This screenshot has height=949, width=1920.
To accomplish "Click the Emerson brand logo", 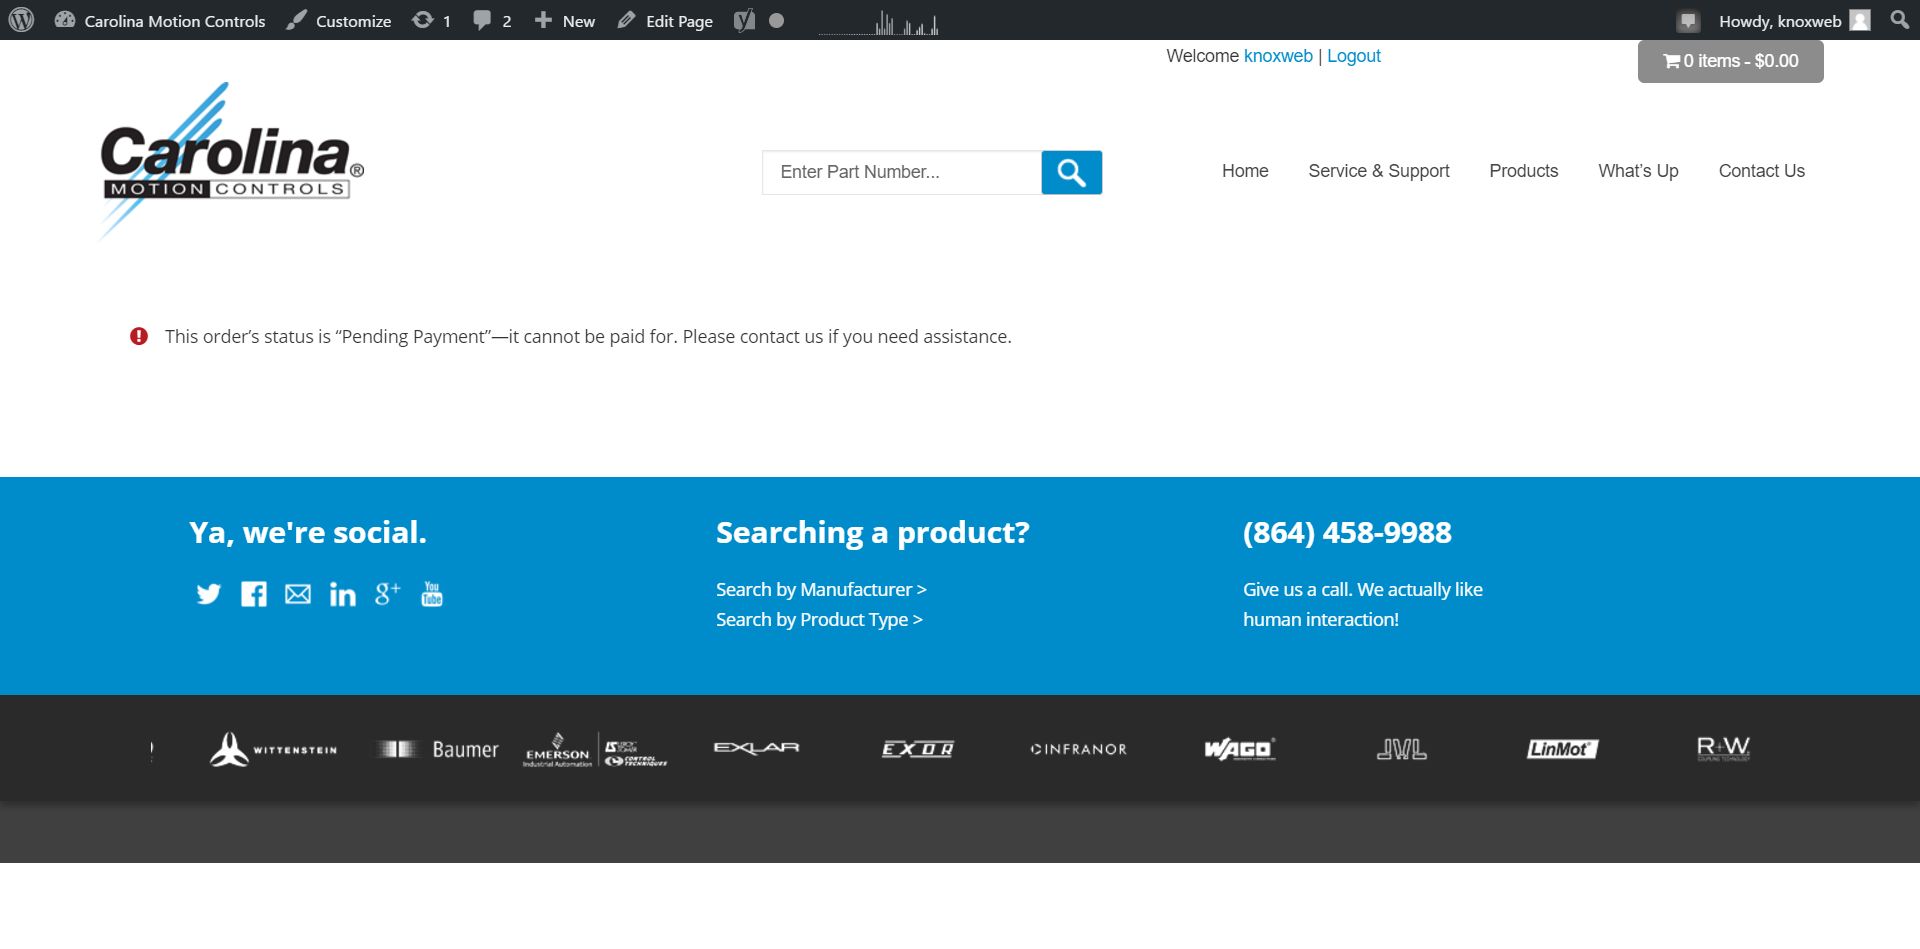I will pos(595,749).
